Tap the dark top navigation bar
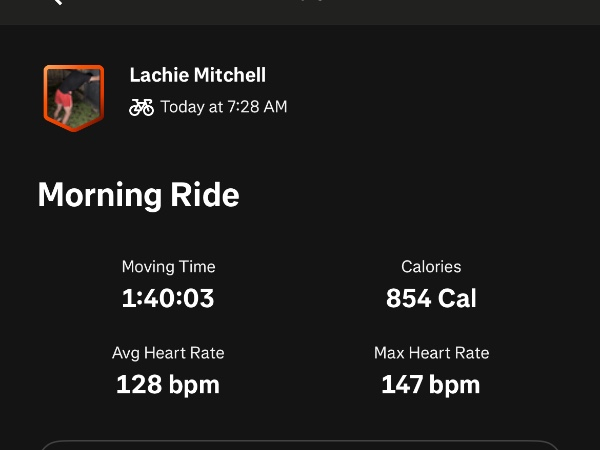 (450, 10)
